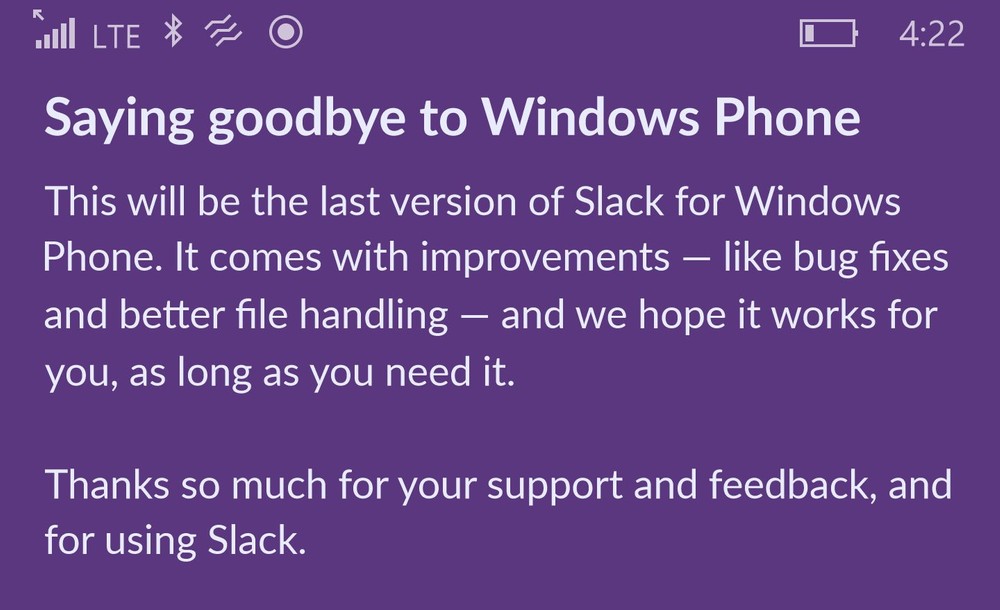Click the "improvements" word in the message
Viewport: 1000px width, 610px height.
coord(545,259)
